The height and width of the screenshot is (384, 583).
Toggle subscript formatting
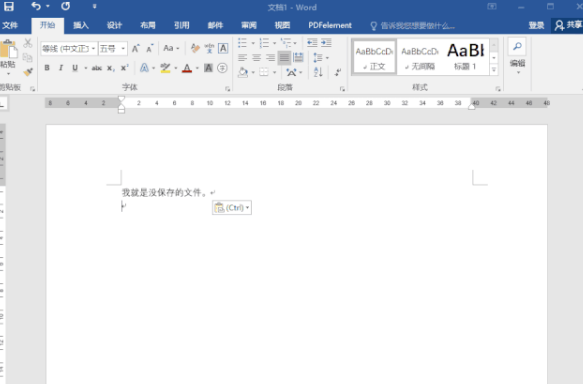pyautogui.click(x=110, y=68)
